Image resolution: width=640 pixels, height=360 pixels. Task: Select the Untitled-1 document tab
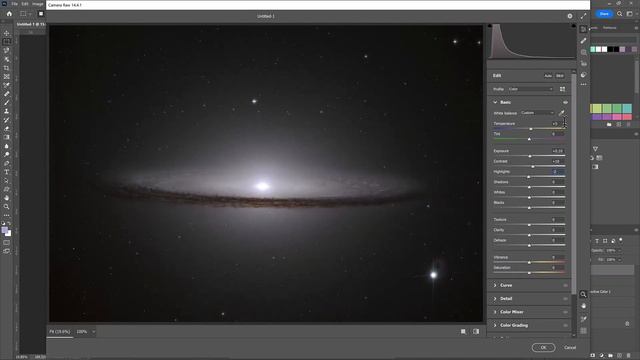pyautogui.click(x=31, y=24)
